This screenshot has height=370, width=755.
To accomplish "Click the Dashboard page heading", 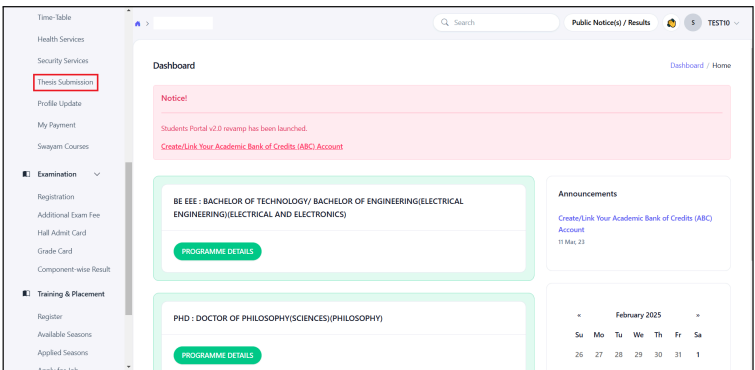I will (174, 66).
